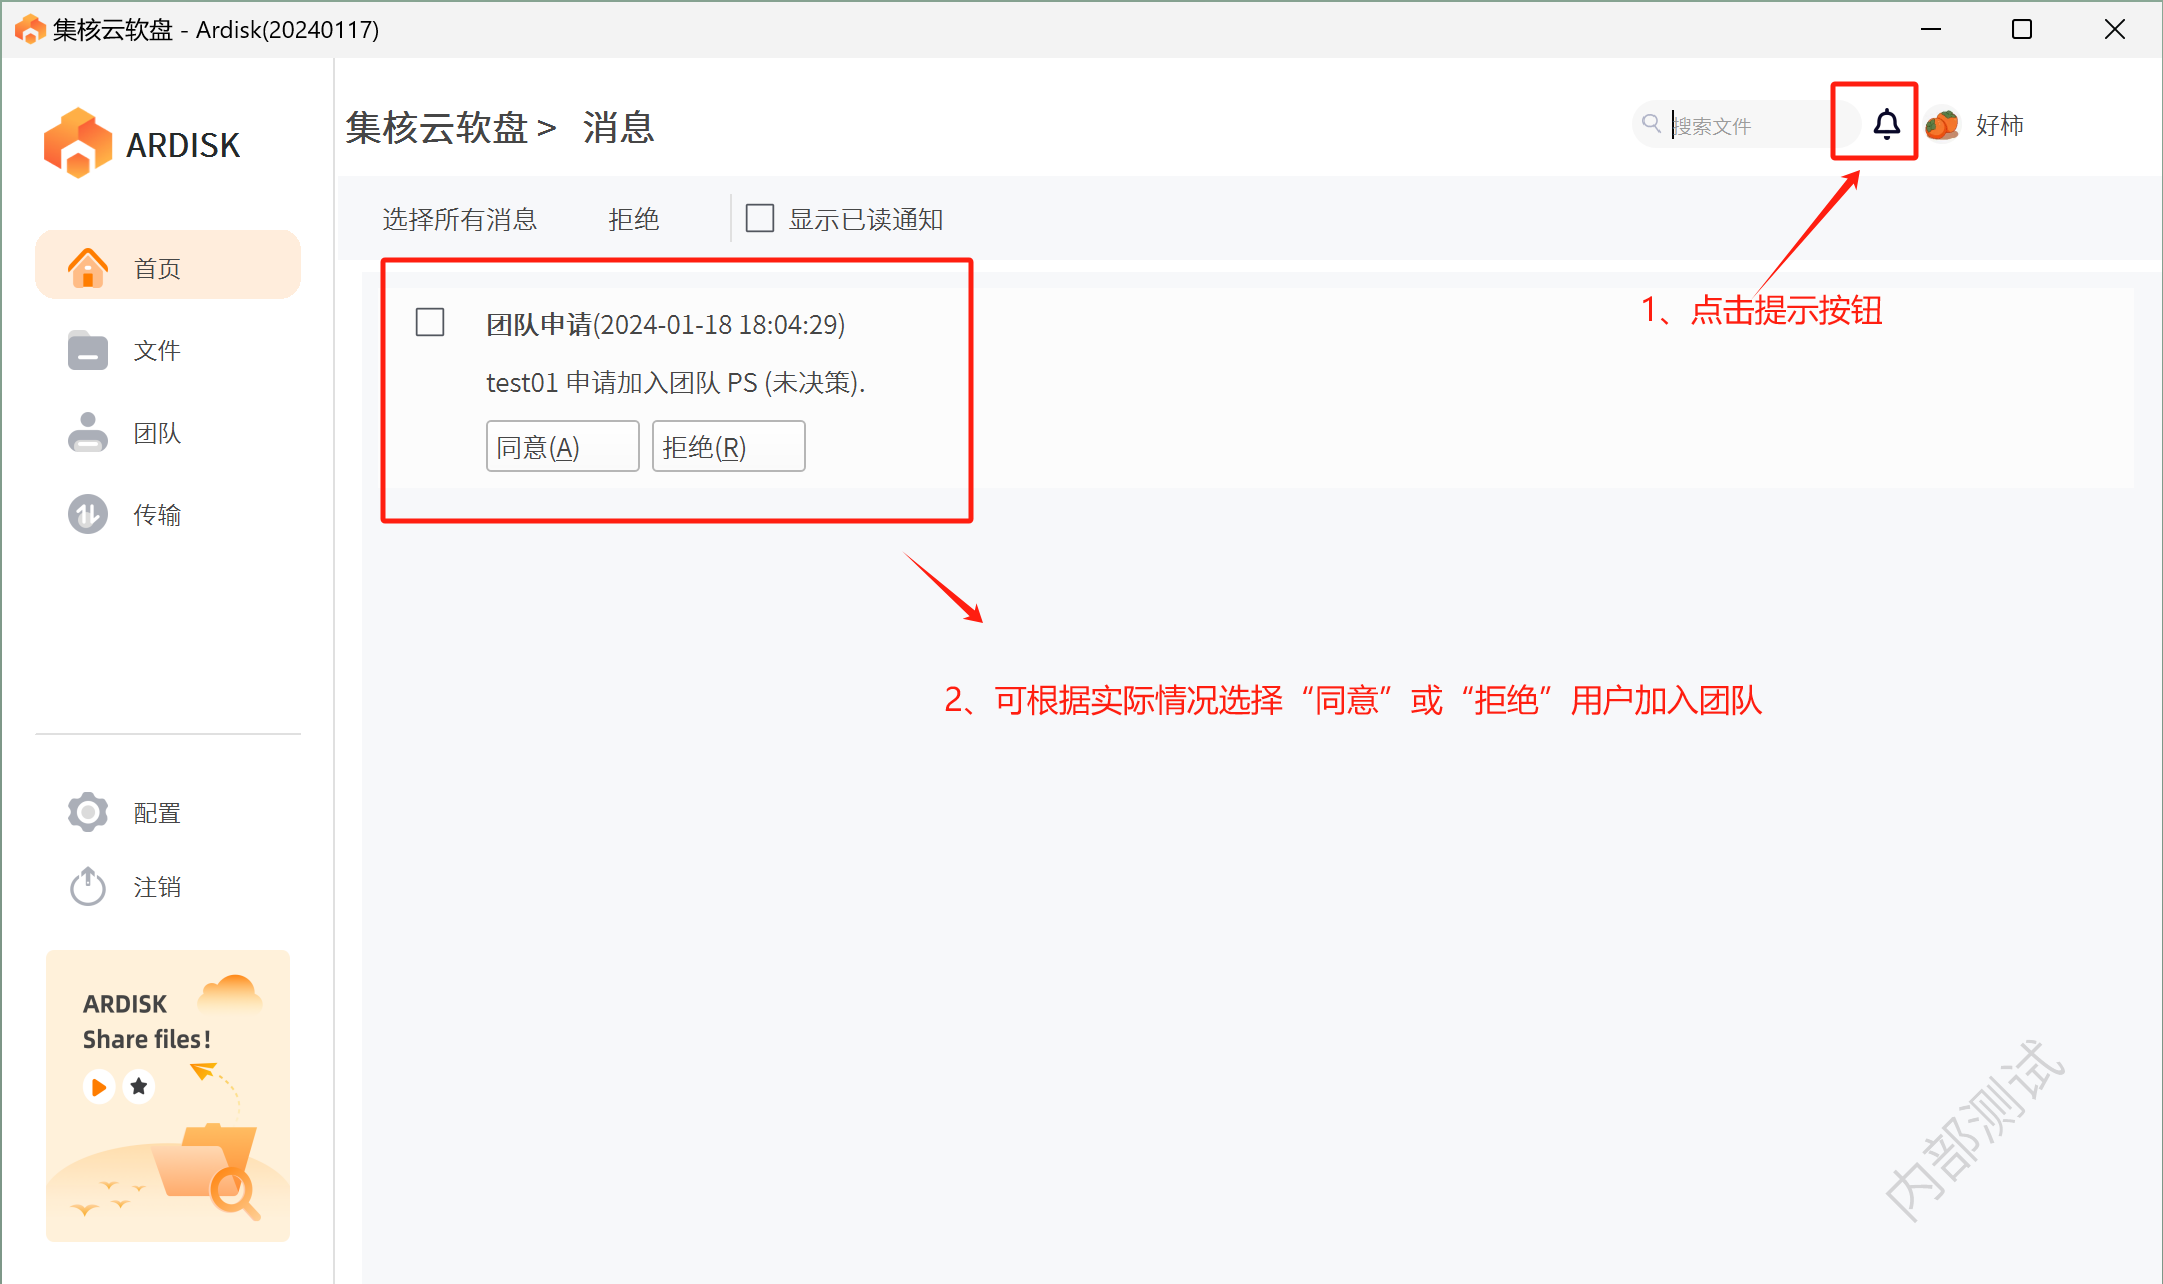The height and width of the screenshot is (1284, 2163).
Task: Click the 集核云软盘 breadcrumb link
Action: click(436, 128)
